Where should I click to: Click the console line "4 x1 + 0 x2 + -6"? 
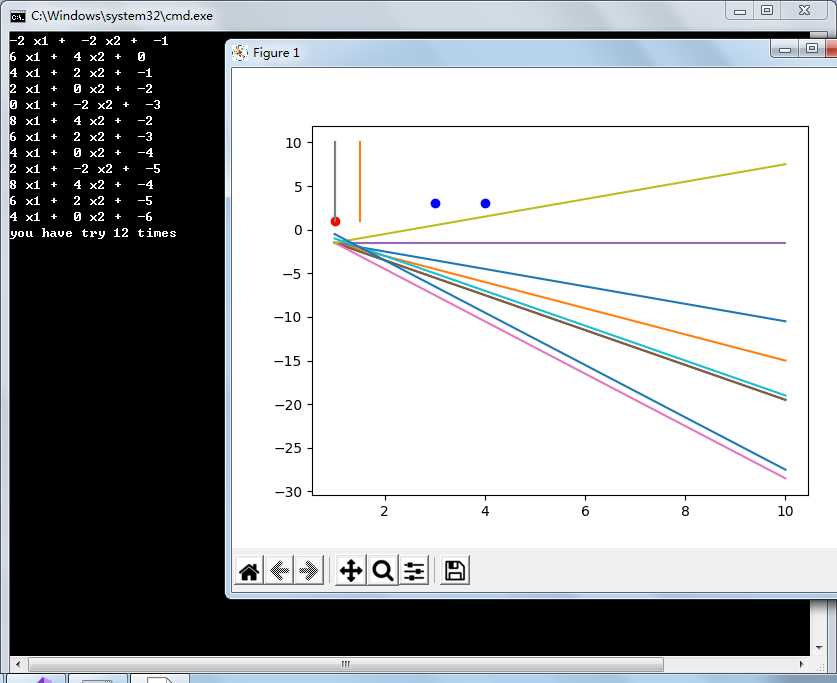[x=81, y=217]
